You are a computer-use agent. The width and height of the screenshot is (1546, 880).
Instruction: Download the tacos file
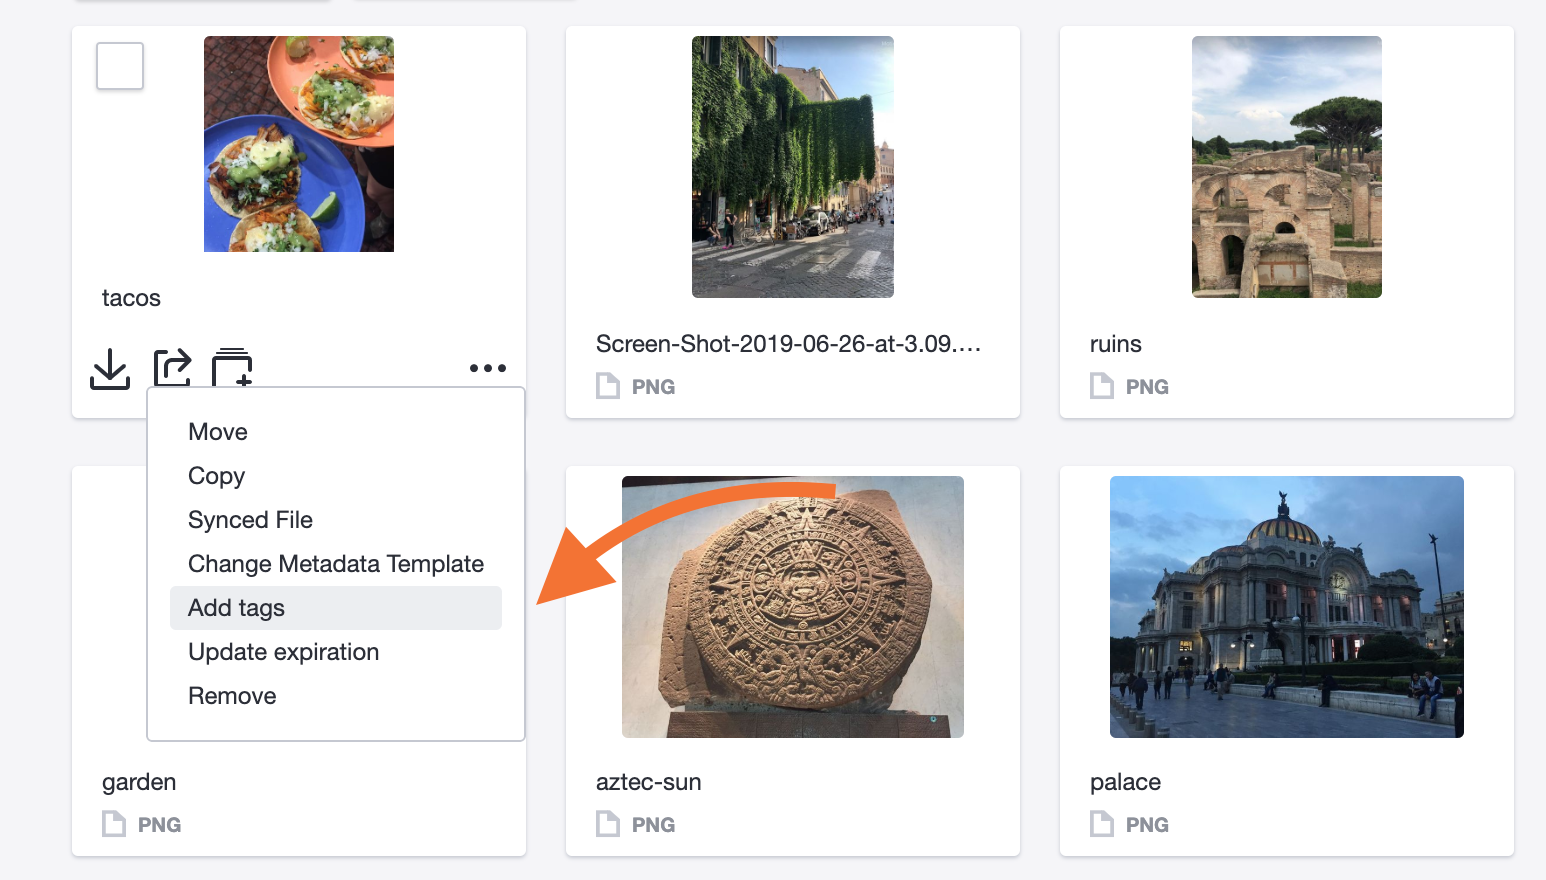pos(110,369)
